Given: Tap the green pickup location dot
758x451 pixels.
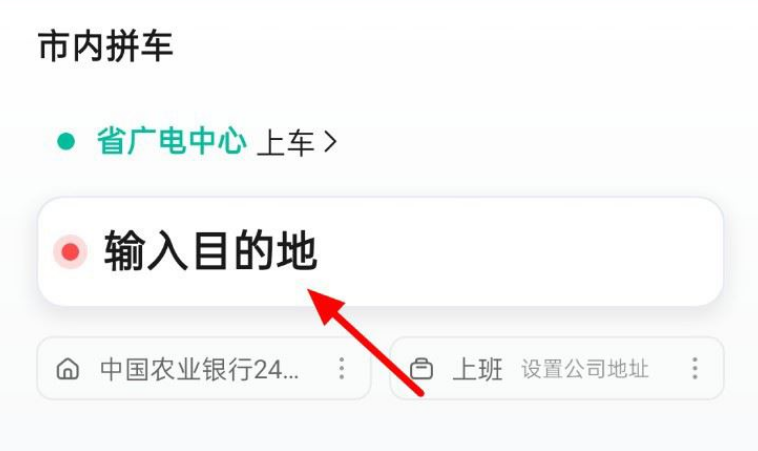Looking at the screenshot, I should click(x=66, y=142).
